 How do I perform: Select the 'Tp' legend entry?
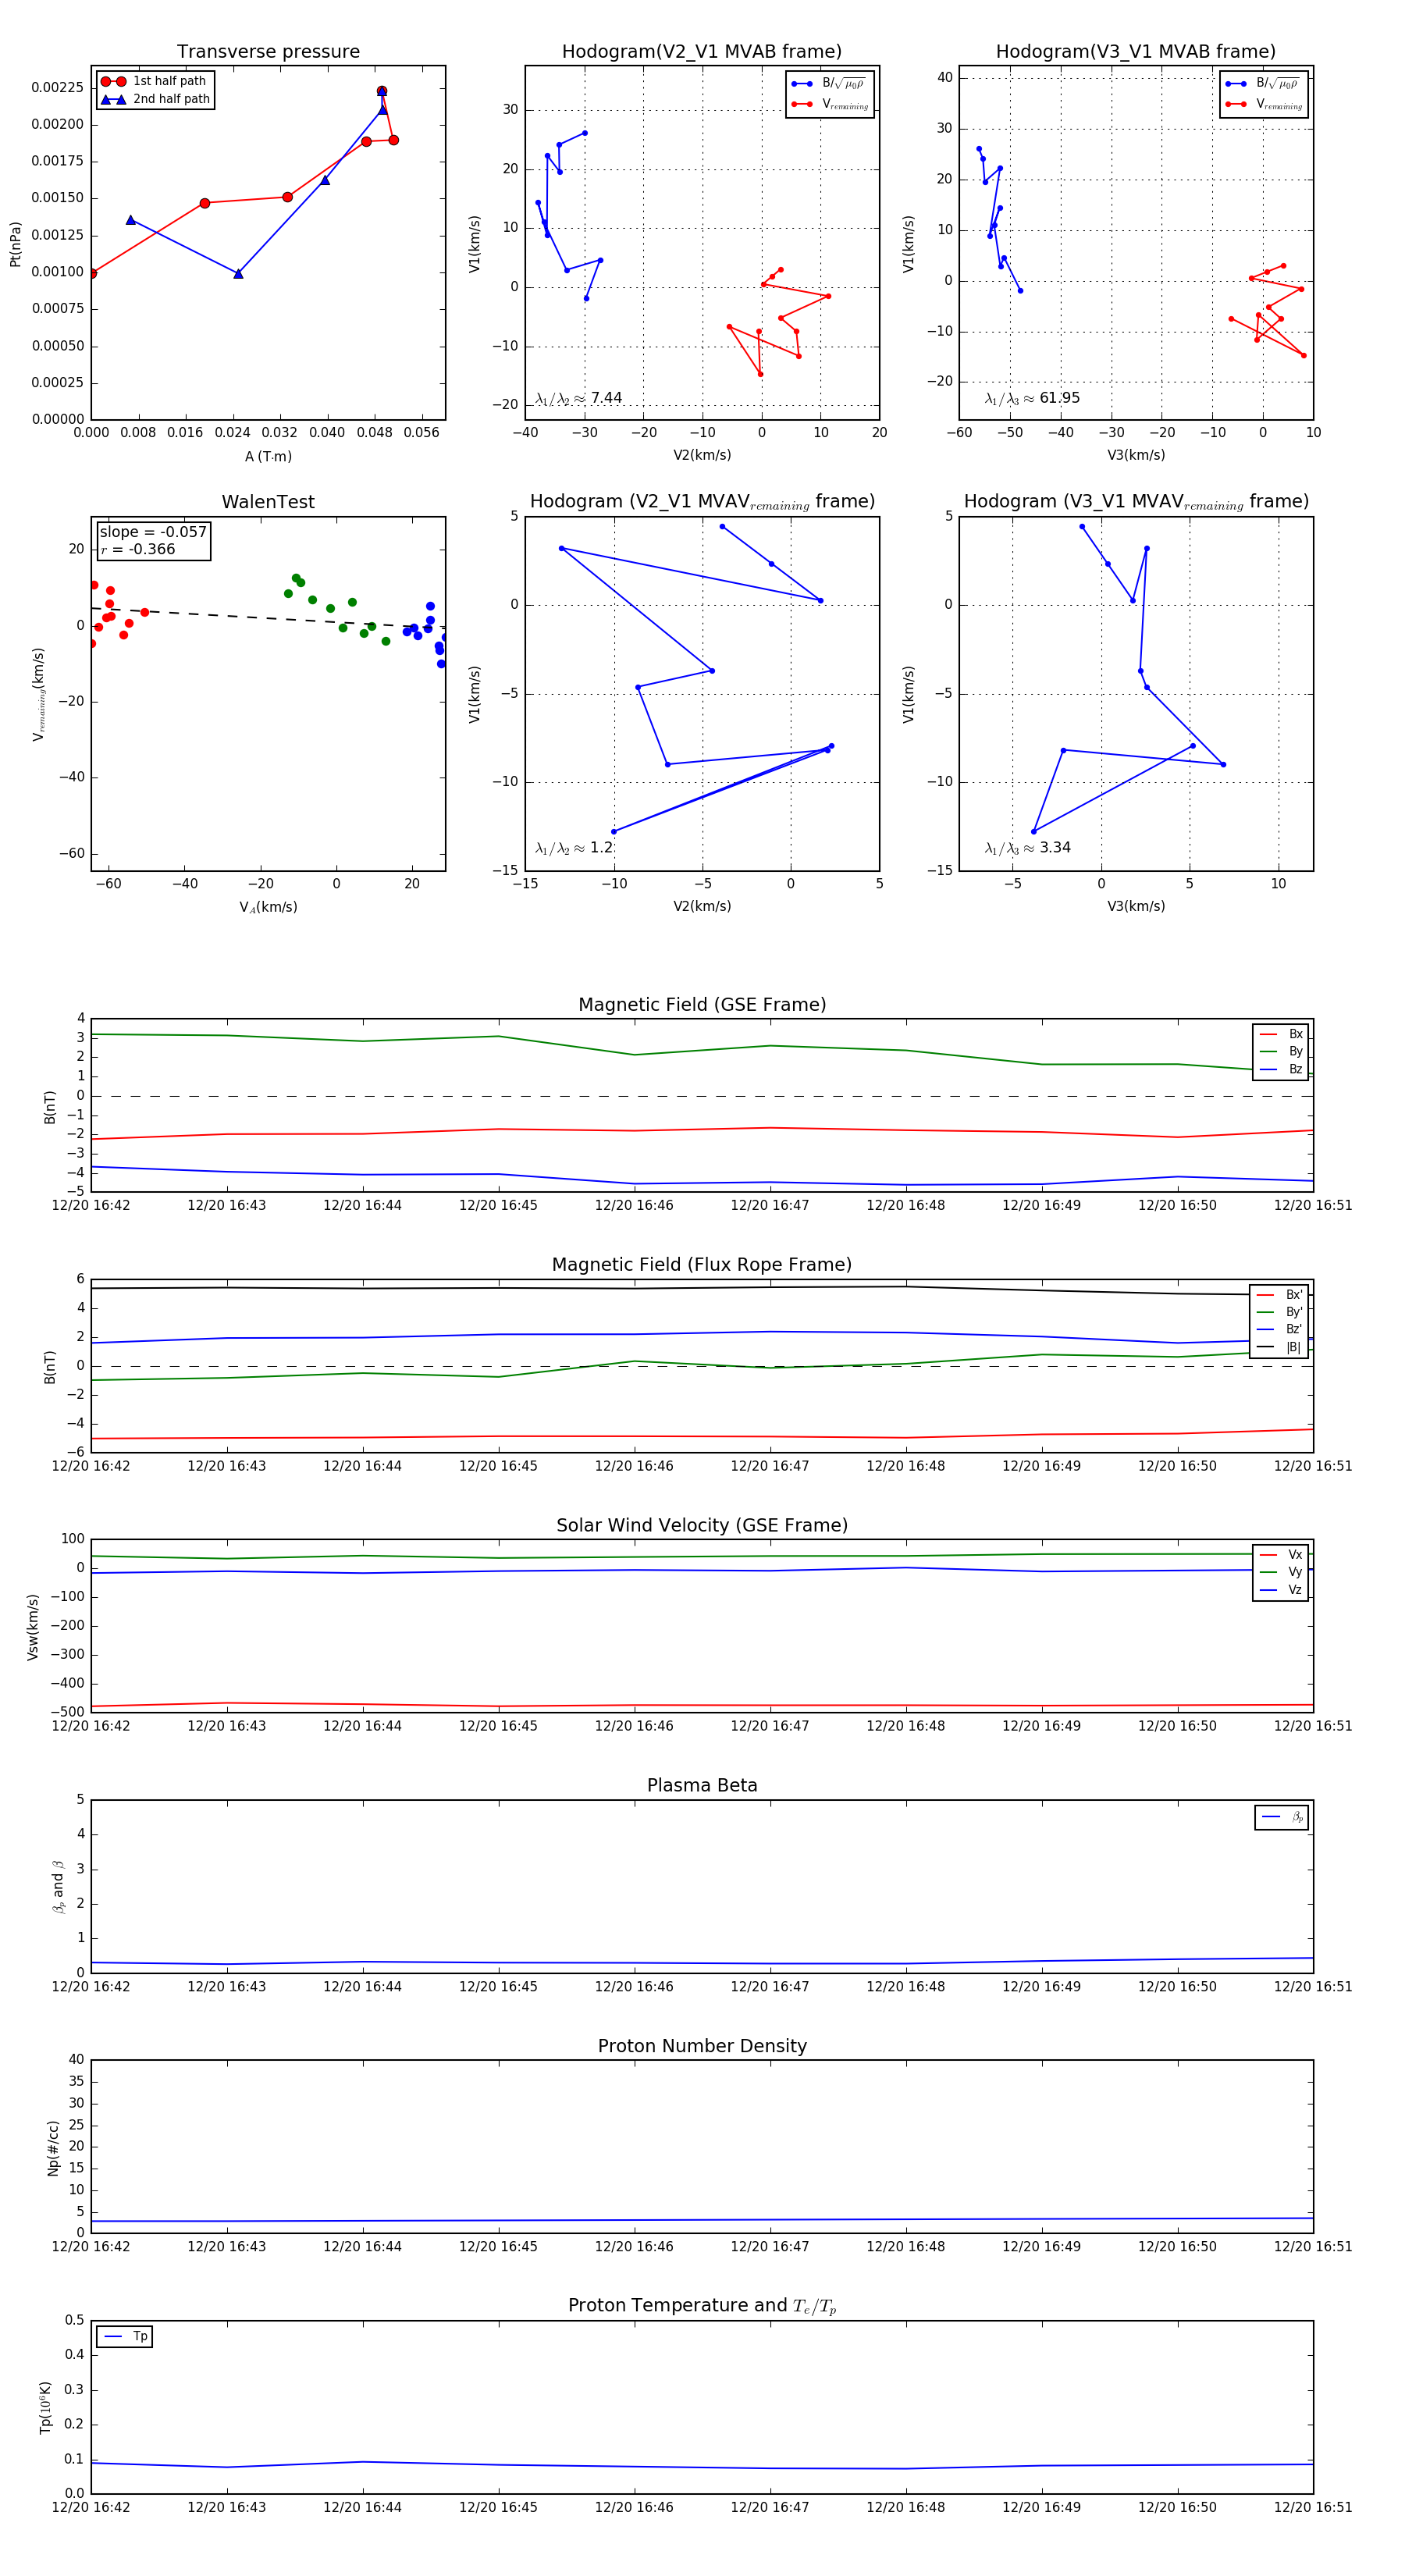click(x=125, y=2337)
